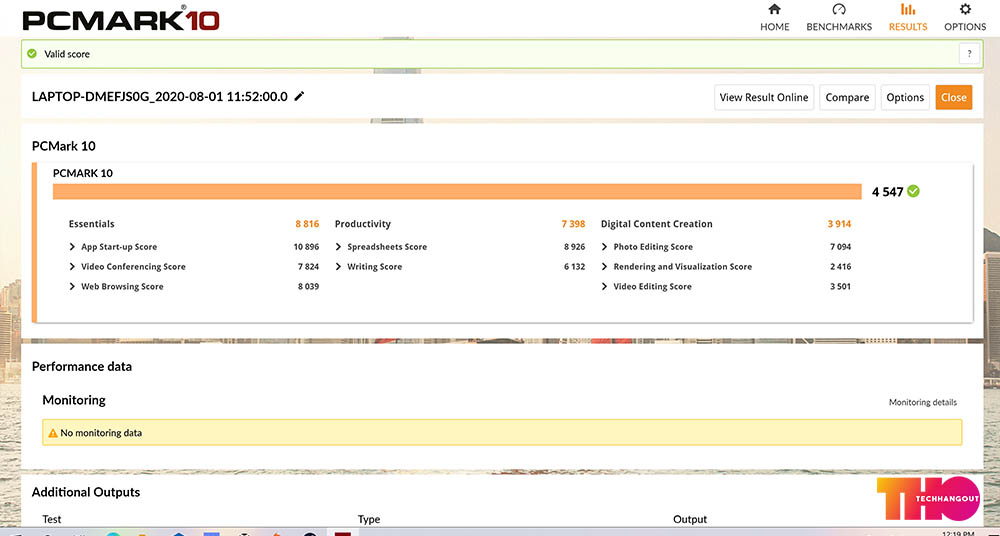Click the Compare button

pos(847,98)
